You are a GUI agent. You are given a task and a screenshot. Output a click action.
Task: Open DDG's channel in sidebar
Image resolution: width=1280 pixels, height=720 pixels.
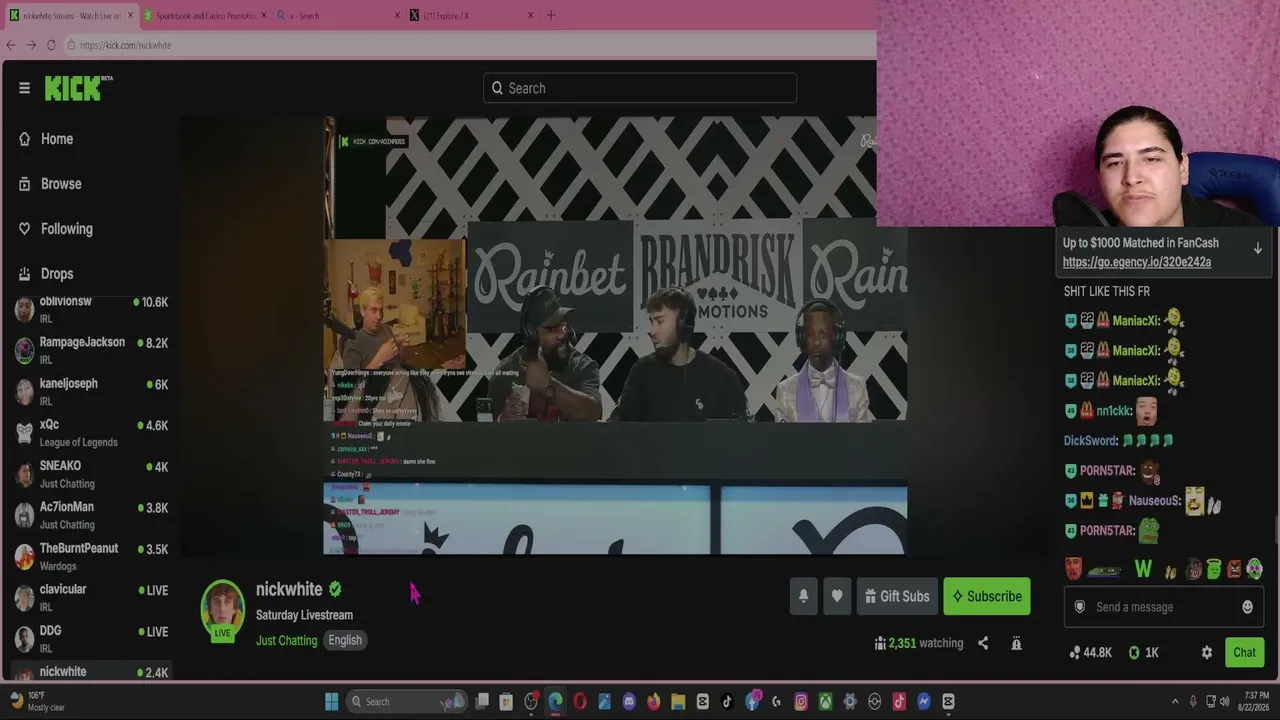[92, 638]
